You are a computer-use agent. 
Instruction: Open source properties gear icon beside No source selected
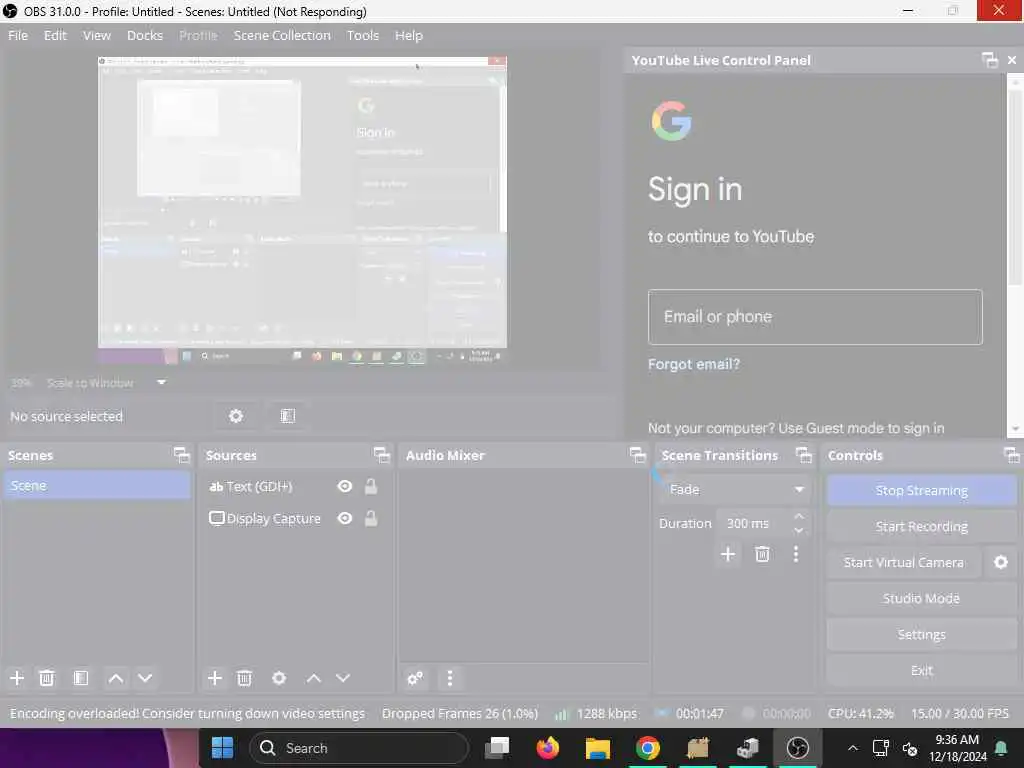coord(236,416)
